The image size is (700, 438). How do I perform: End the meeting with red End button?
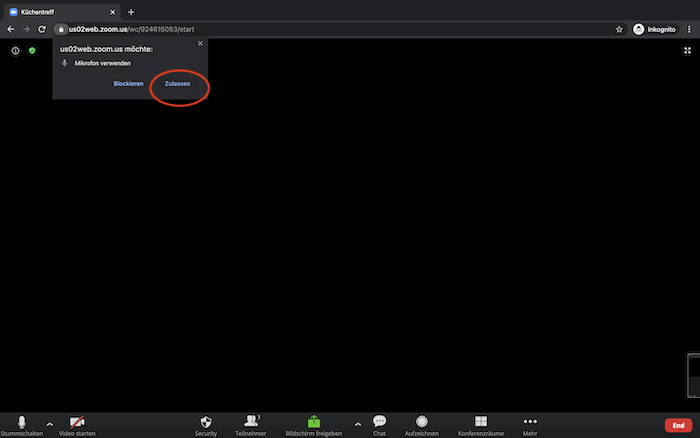(x=678, y=425)
